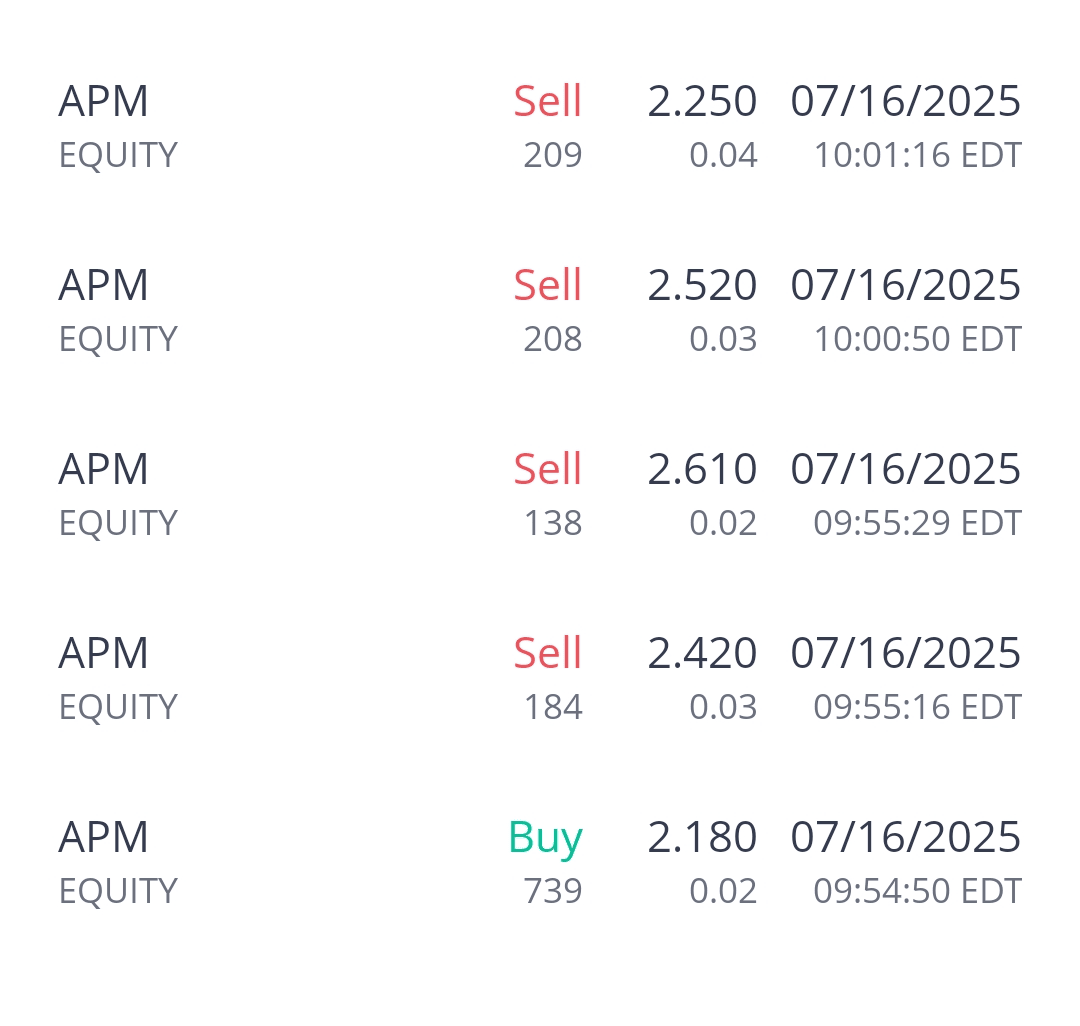Select EQUITY label in the Buy row
The height and width of the screenshot is (1026, 1080).
tap(118, 891)
